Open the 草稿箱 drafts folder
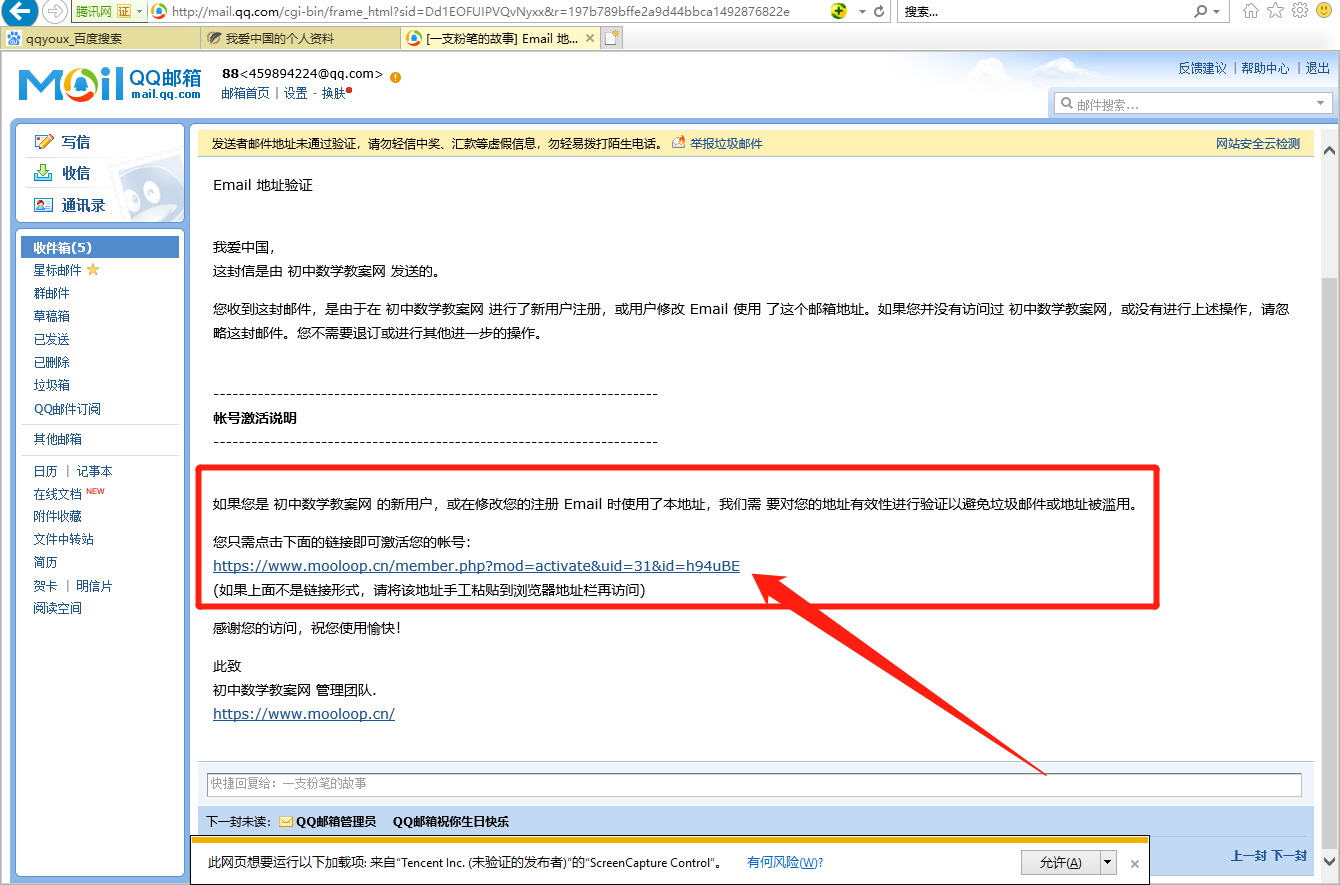 point(51,316)
